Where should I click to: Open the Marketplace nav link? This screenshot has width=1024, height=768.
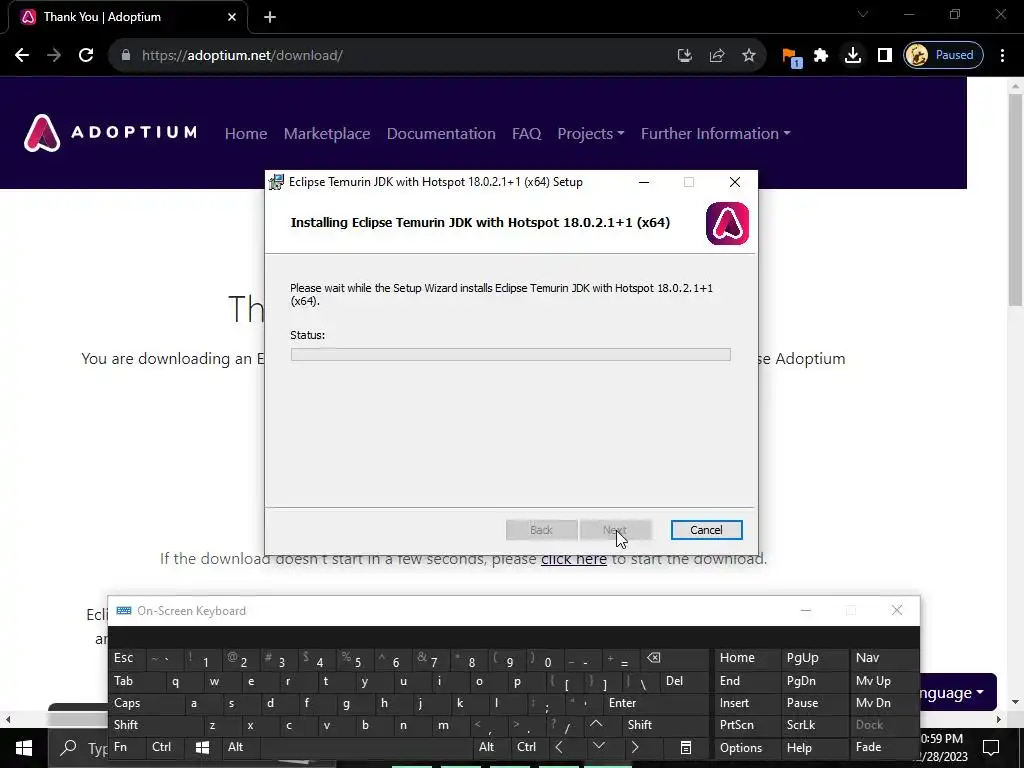click(327, 134)
